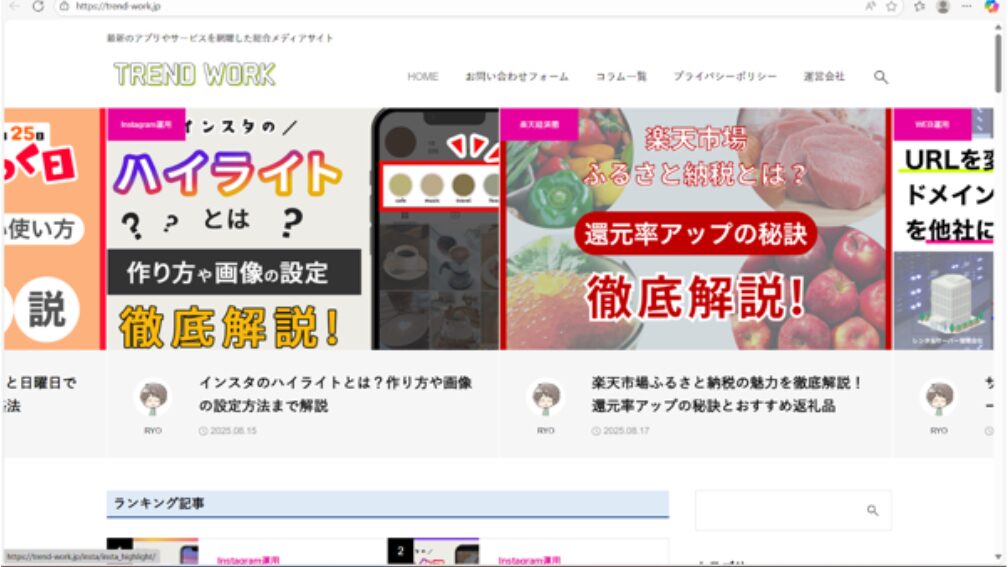
Task: Open the browser profile avatar icon
Action: click(x=942, y=6)
